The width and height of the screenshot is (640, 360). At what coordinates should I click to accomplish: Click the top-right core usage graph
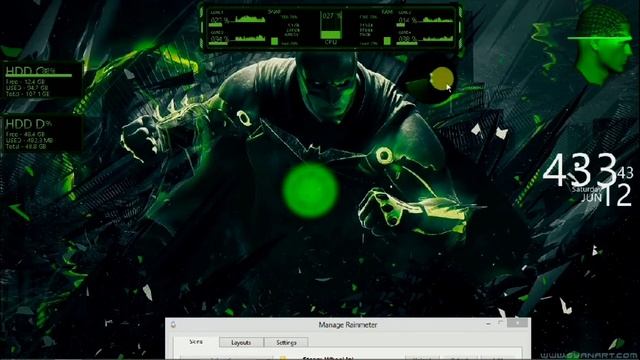438,19
